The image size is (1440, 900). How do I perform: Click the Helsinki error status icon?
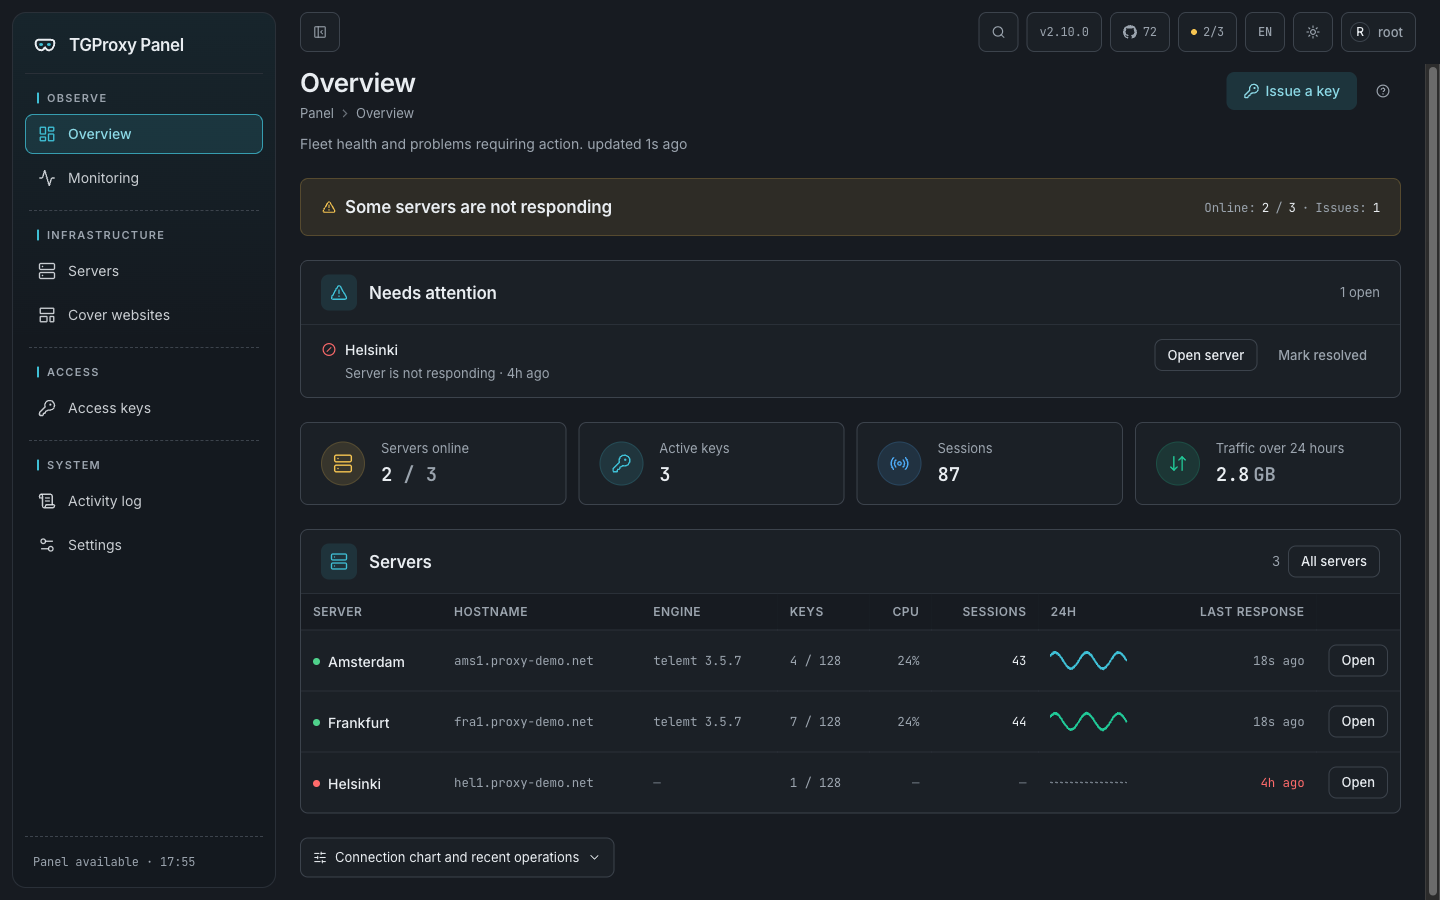point(329,350)
